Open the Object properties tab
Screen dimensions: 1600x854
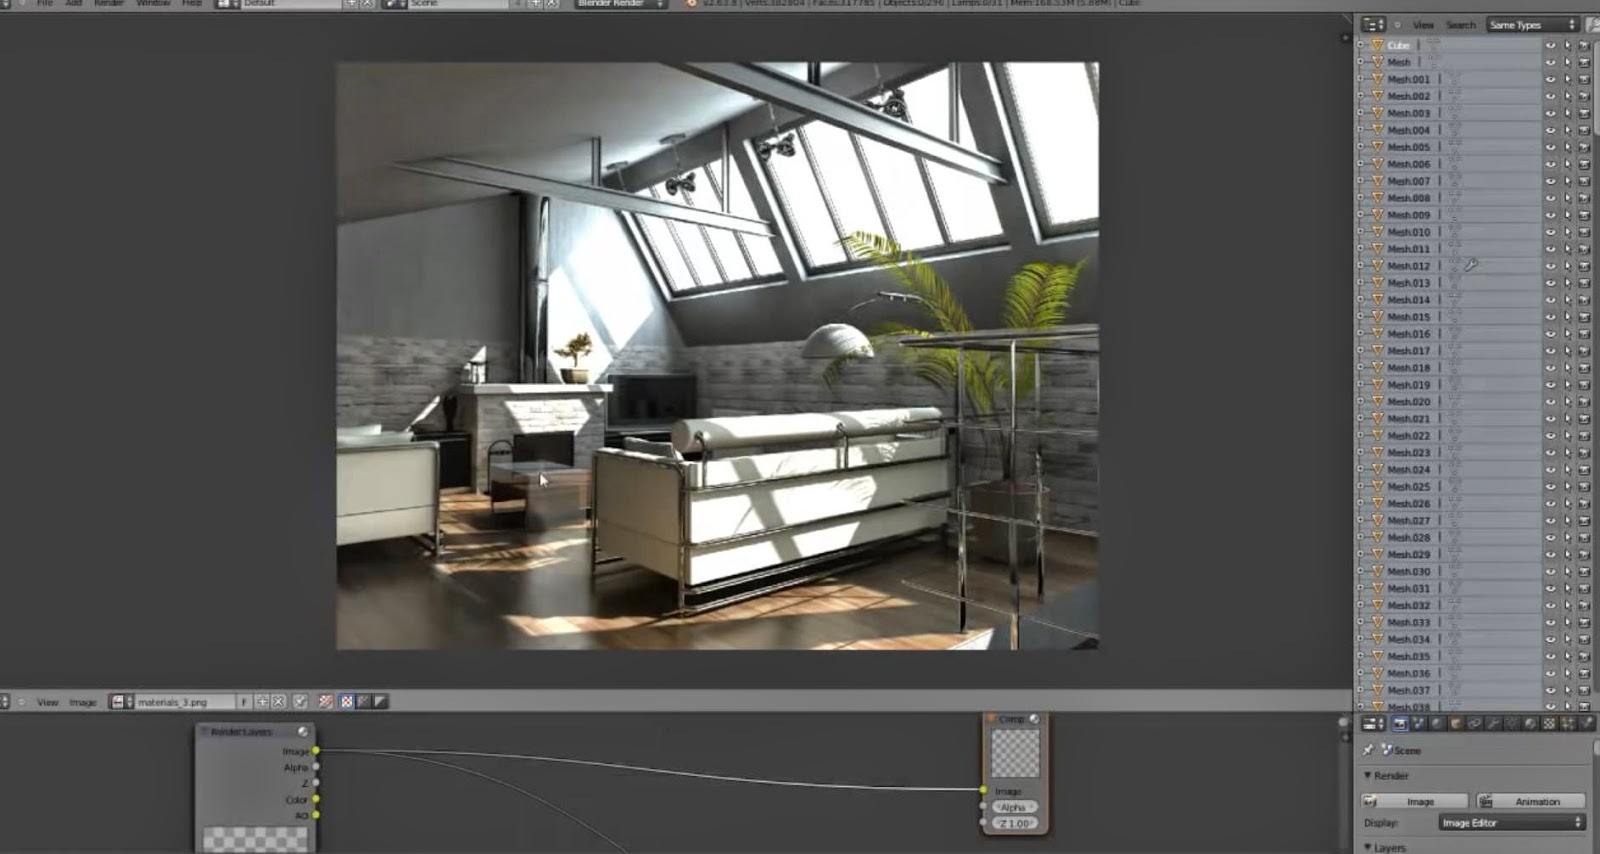pos(1455,723)
